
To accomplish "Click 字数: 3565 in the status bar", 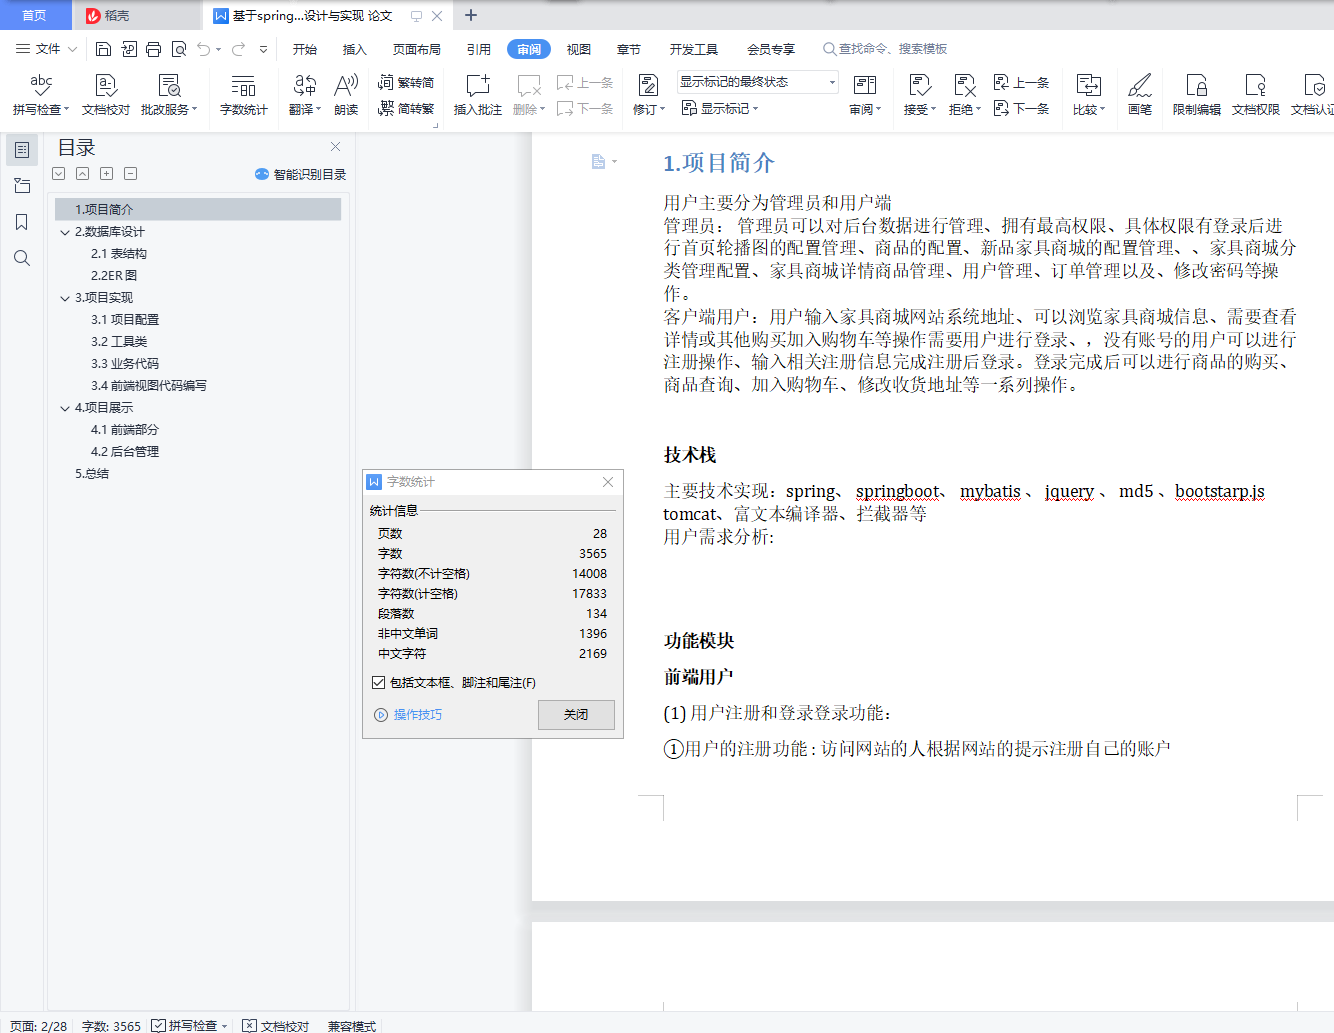I will pos(111,1026).
